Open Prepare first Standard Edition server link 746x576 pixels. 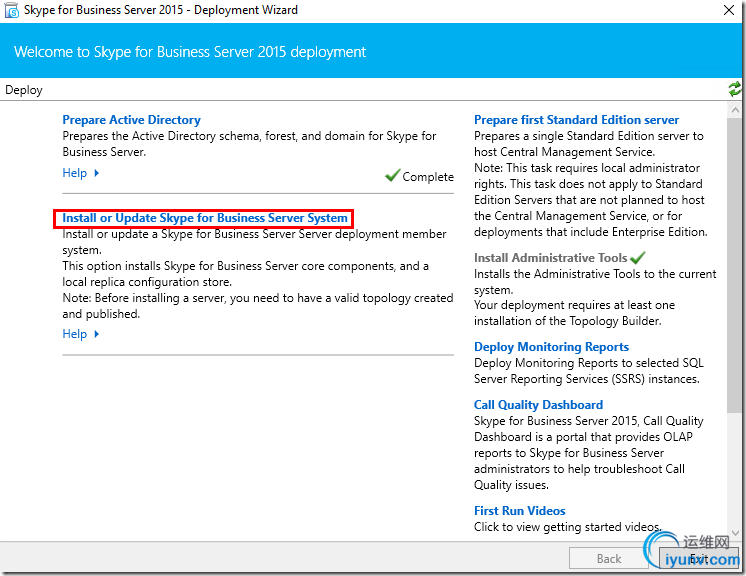coord(577,120)
